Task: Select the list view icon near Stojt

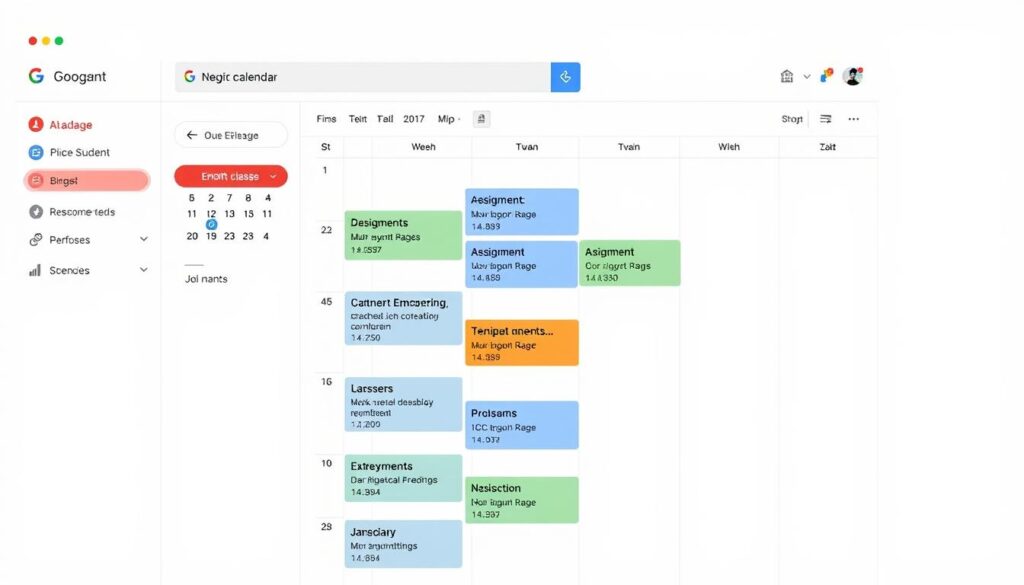Action: coord(824,118)
